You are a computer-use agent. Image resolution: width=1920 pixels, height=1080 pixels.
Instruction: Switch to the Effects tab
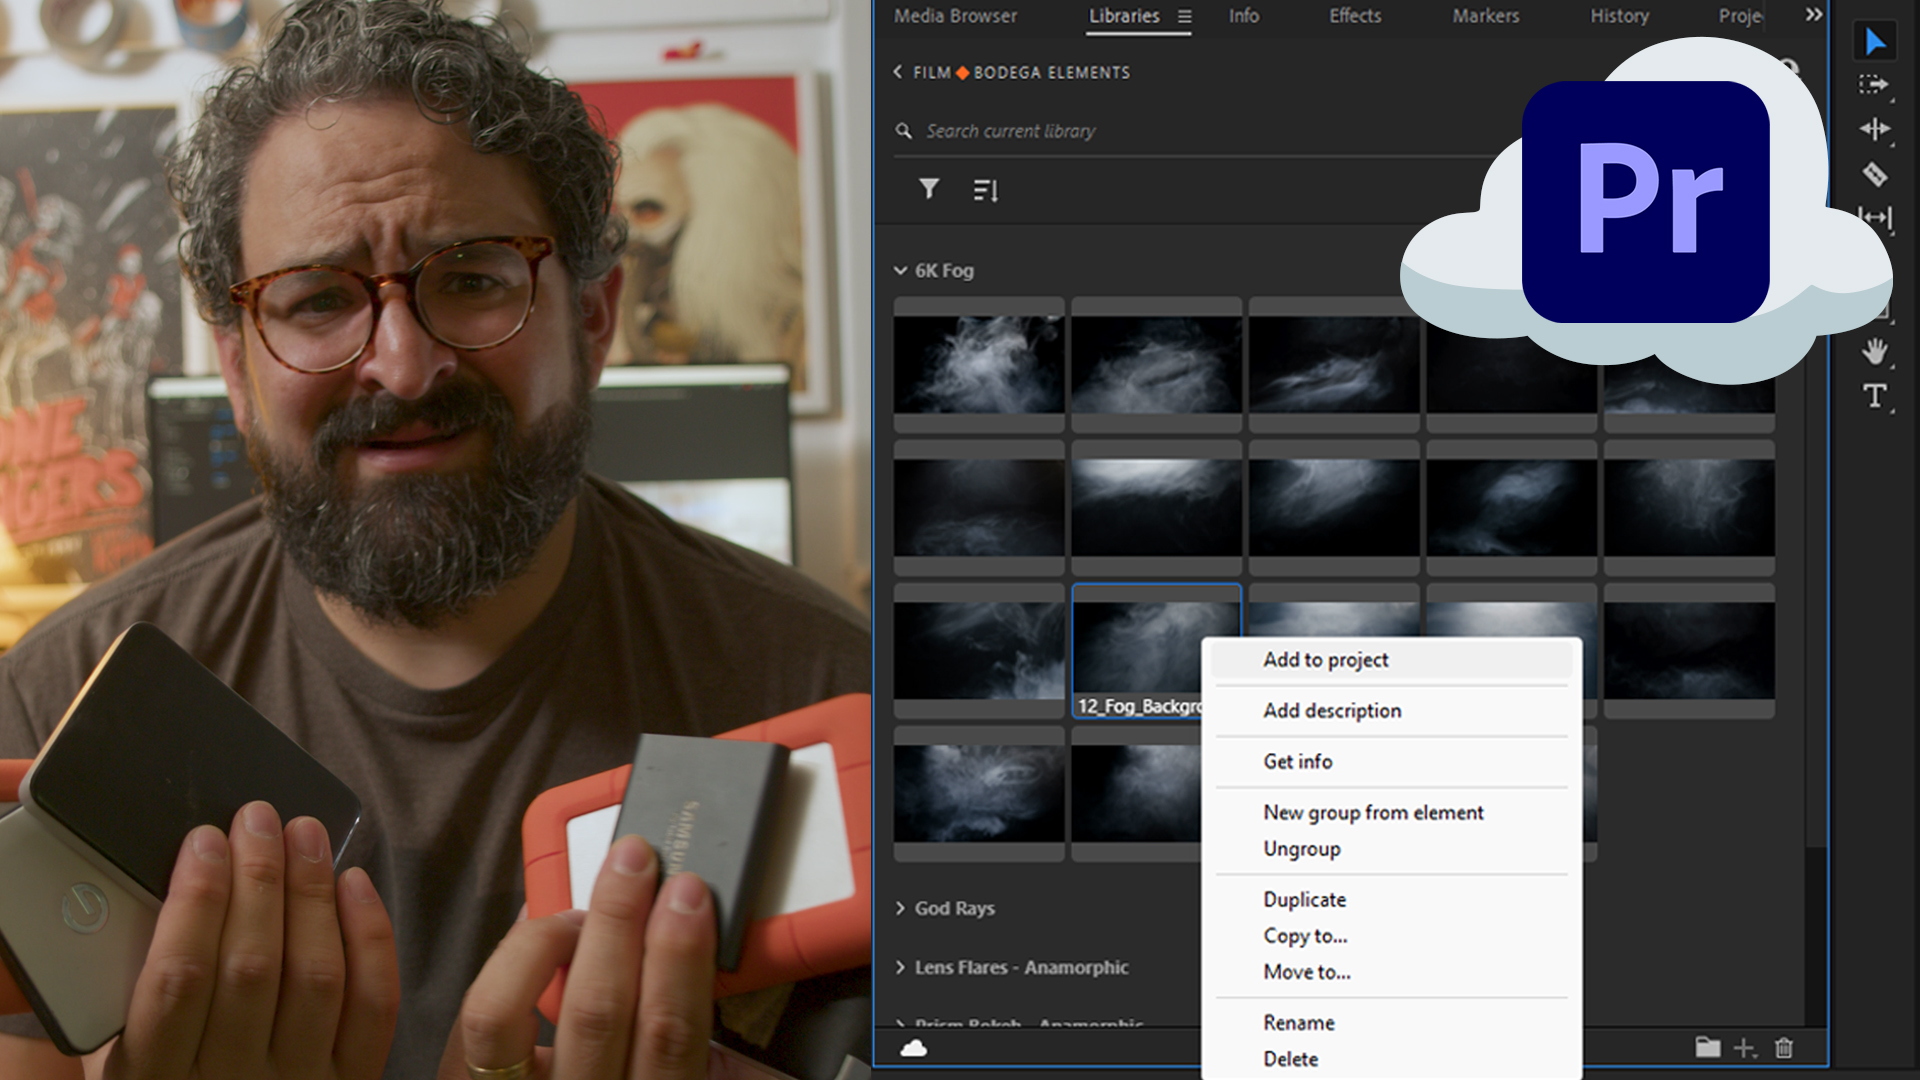coord(1353,15)
